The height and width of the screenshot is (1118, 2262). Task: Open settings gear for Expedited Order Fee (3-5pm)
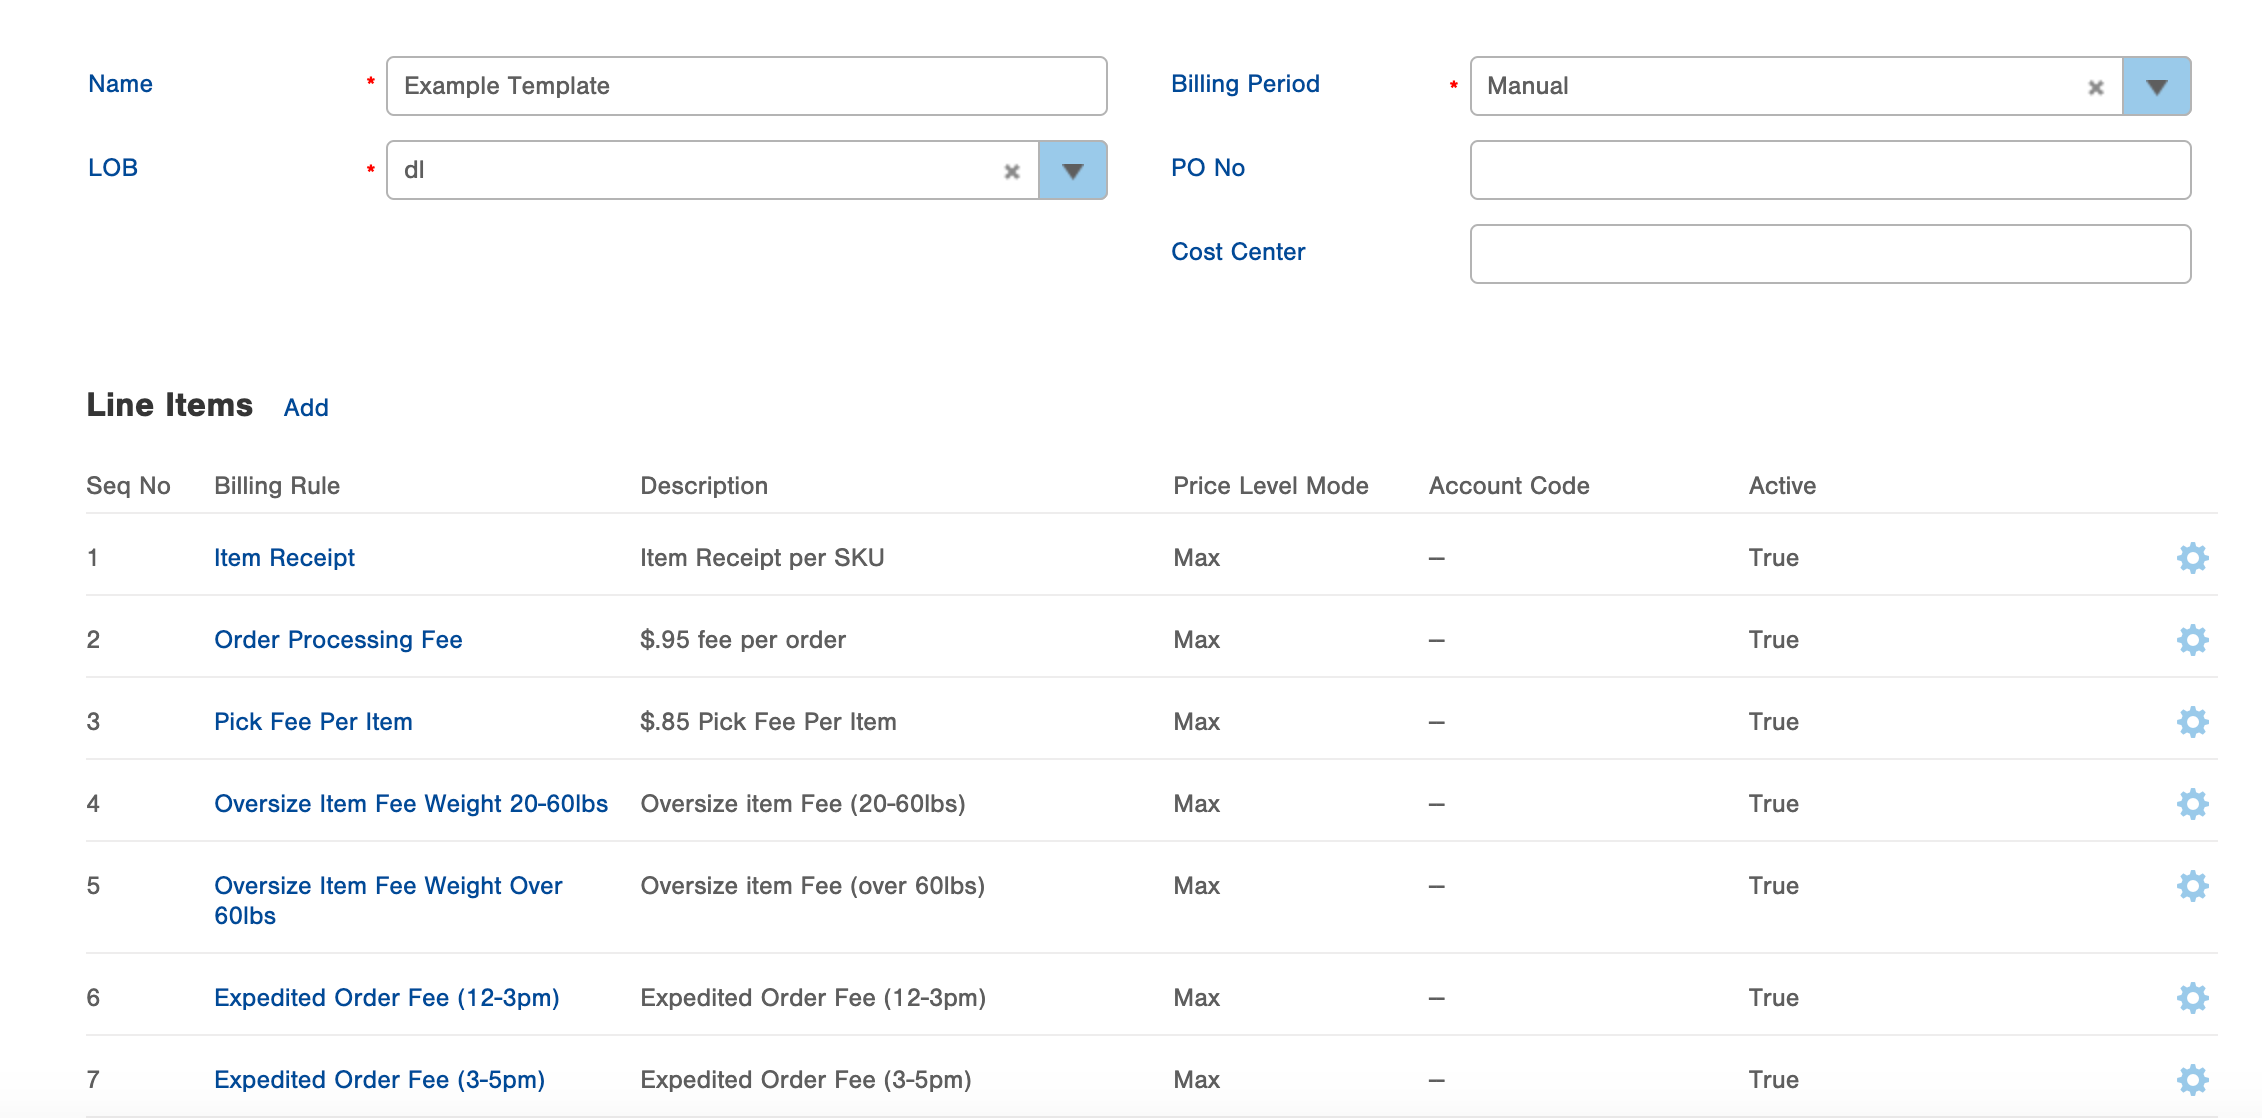[x=2192, y=1079]
